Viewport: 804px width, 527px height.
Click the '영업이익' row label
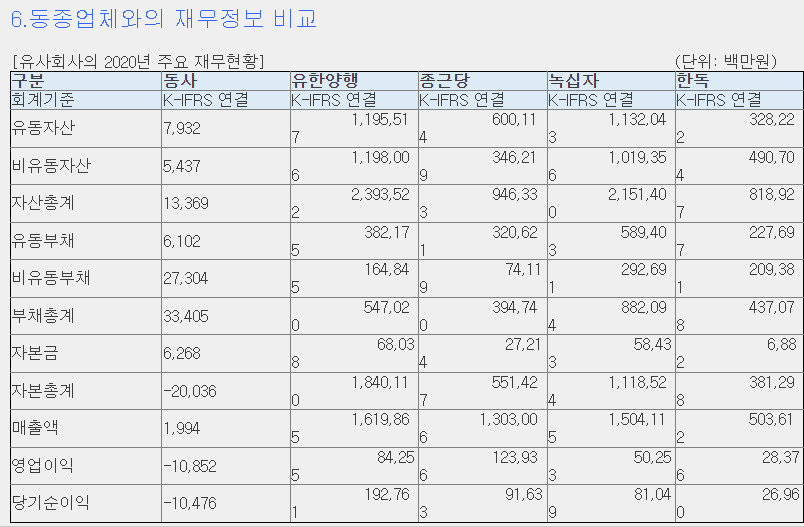tap(43, 466)
